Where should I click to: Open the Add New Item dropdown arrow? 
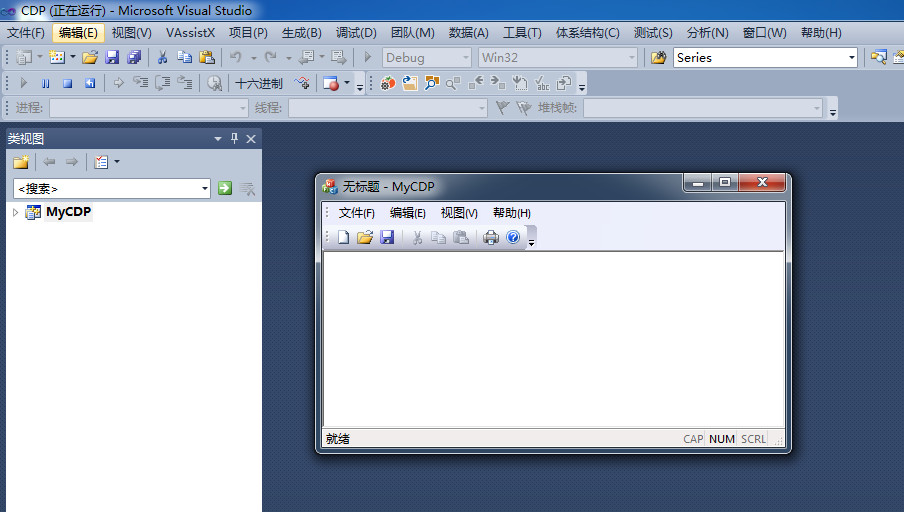tap(73, 57)
